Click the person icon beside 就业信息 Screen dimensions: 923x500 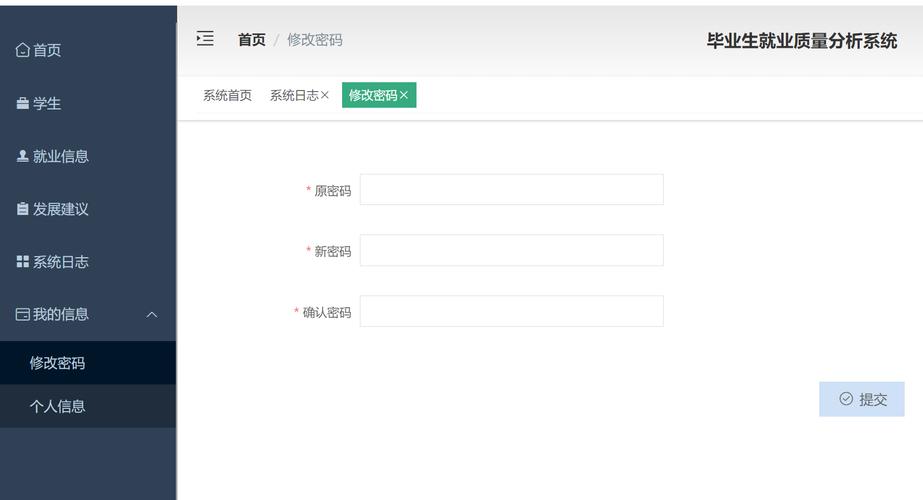coord(22,156)
